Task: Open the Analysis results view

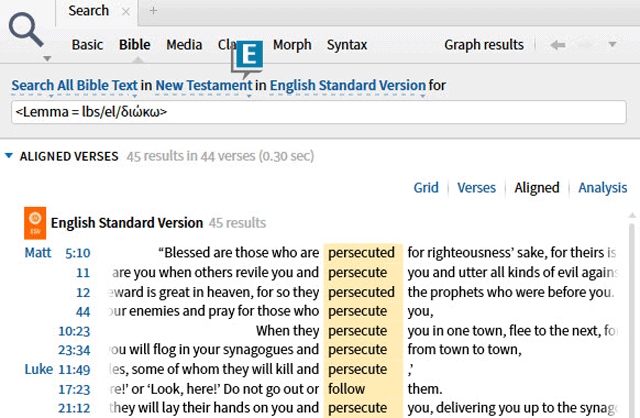Action: (602, 188)
